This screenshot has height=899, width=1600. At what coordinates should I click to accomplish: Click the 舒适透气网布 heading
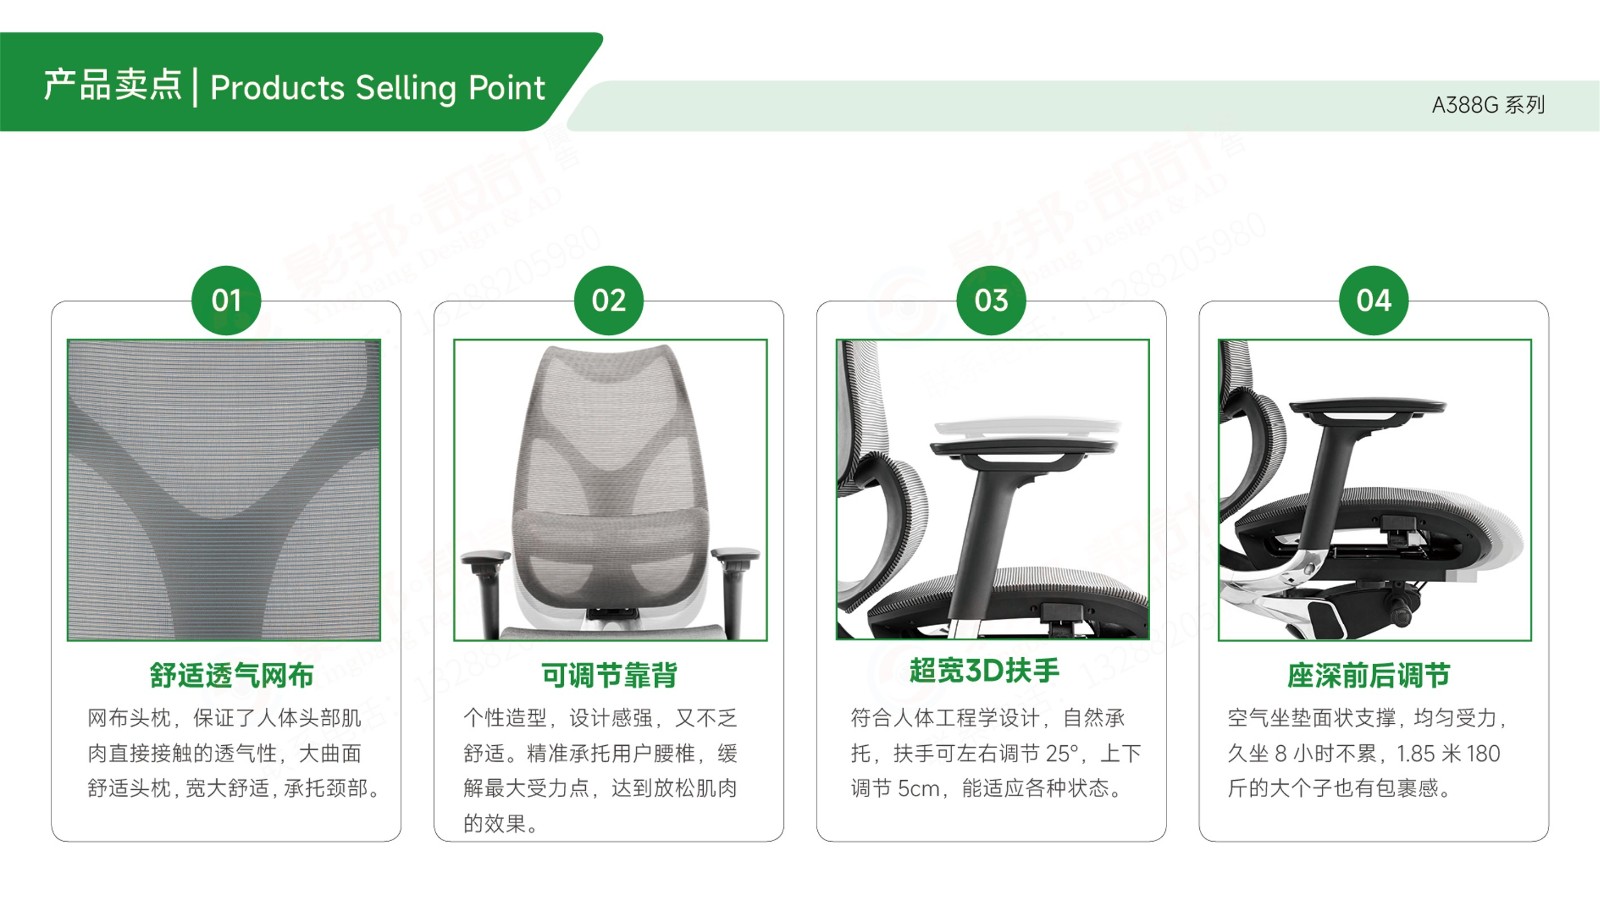[x=232, y=675]
